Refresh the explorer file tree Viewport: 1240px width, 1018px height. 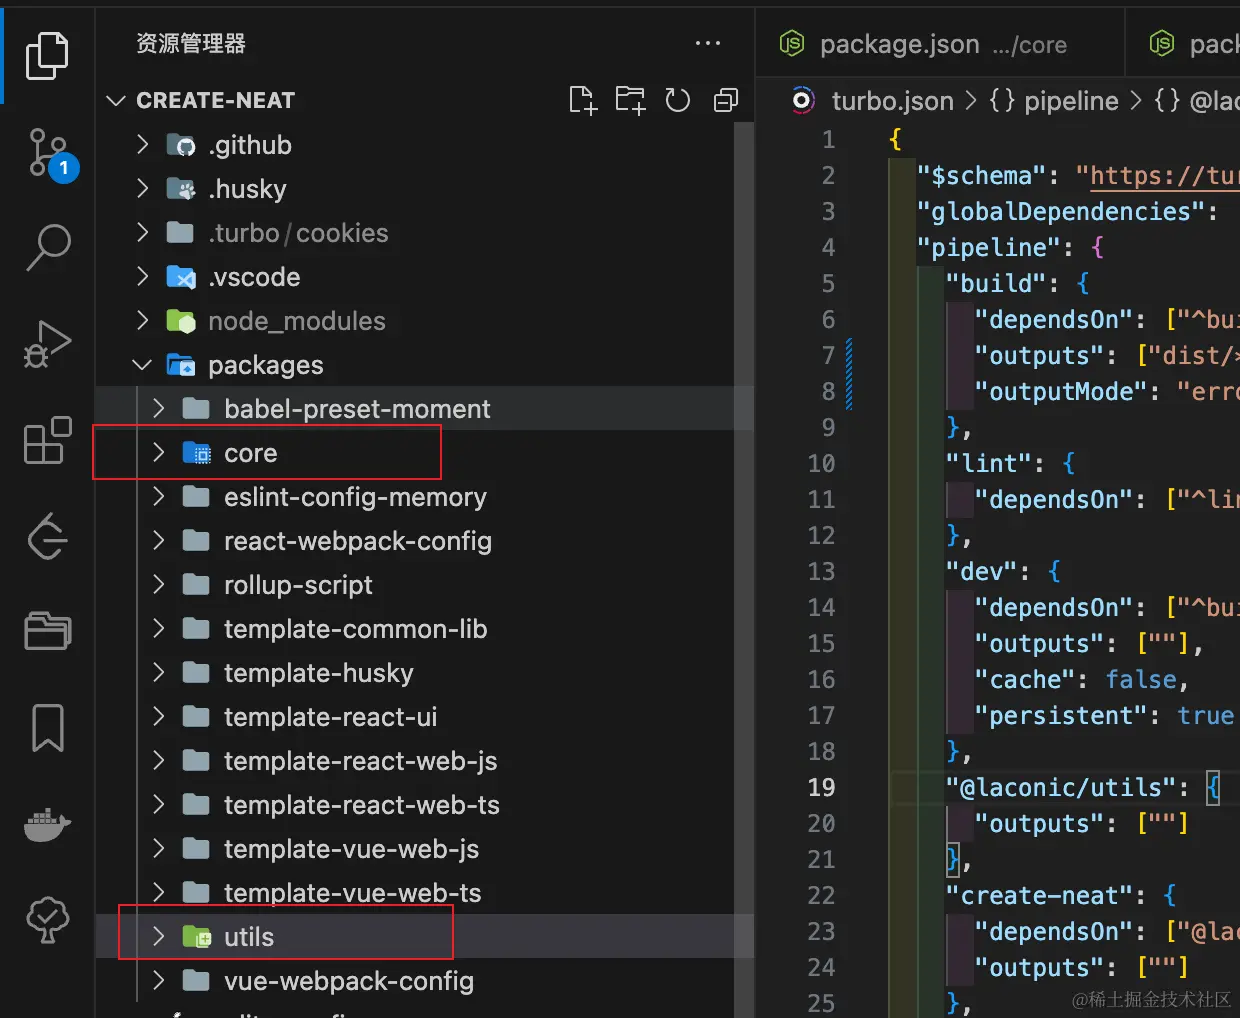tap(678, 100)
